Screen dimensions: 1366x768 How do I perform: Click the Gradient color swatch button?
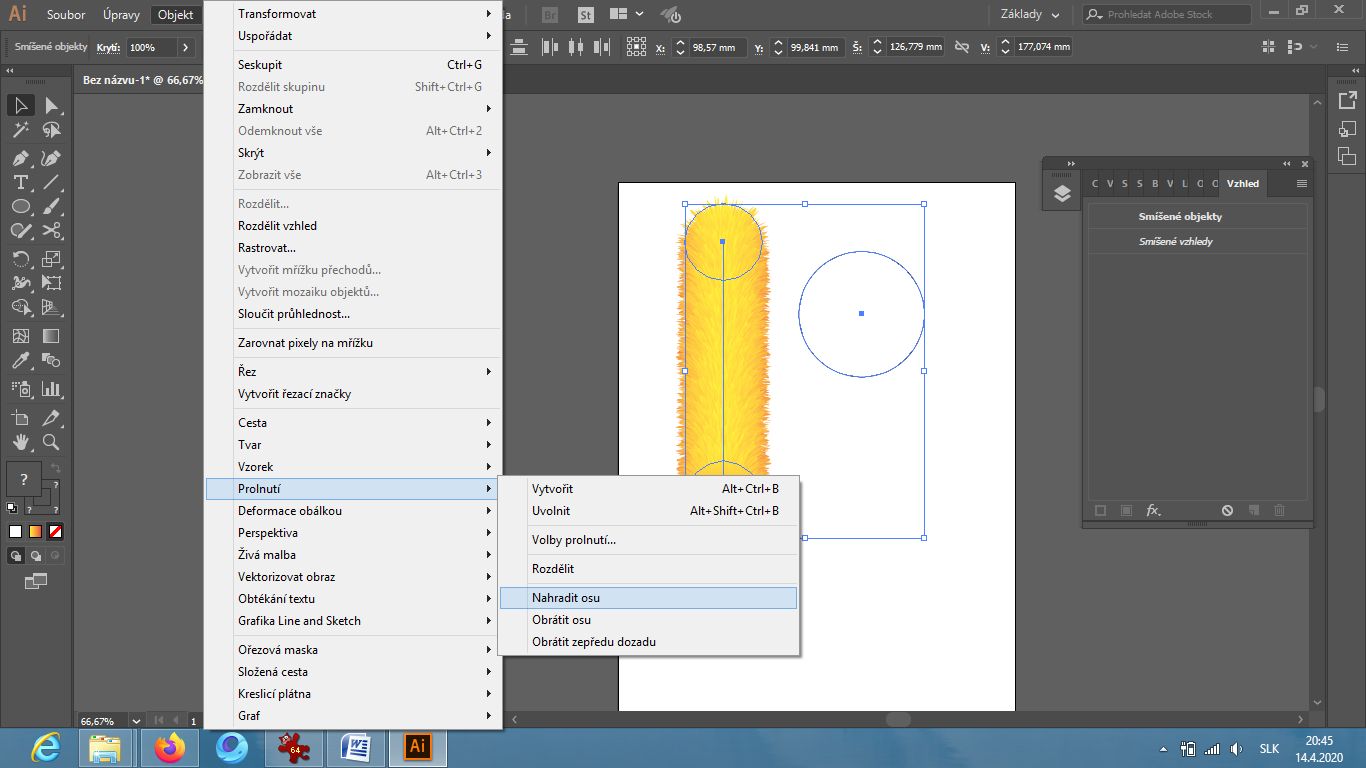(36, 531)
